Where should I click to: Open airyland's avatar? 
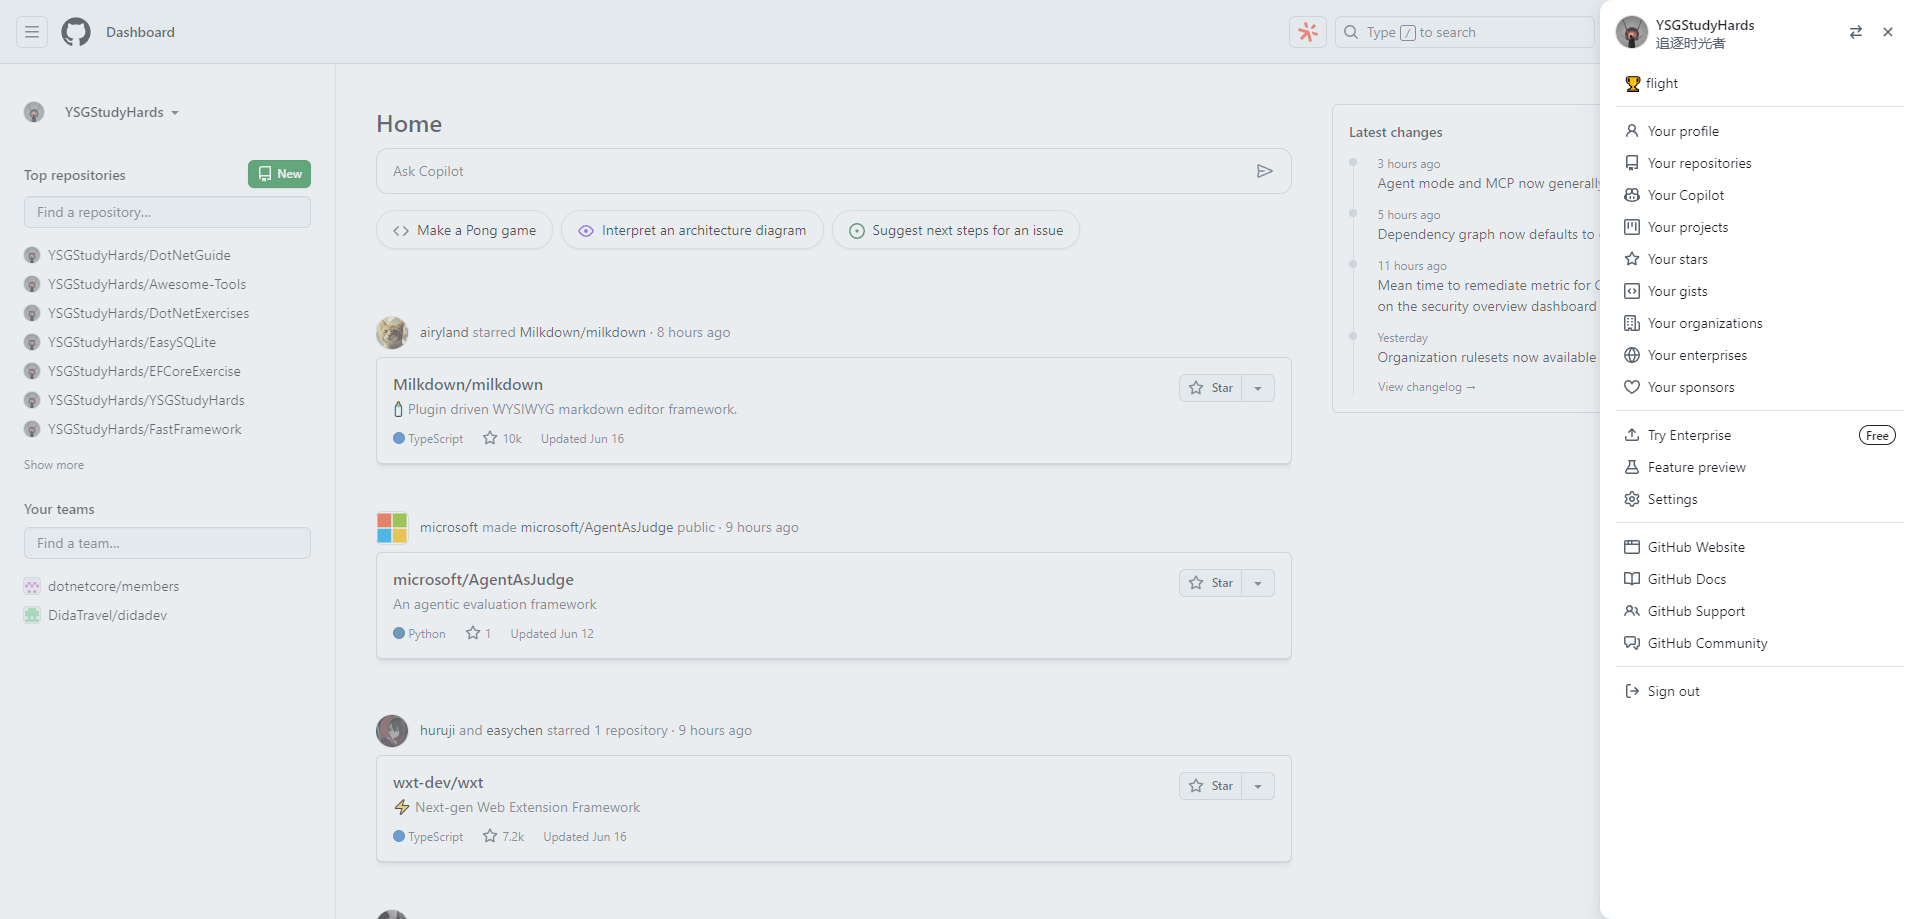click(392, 332)
